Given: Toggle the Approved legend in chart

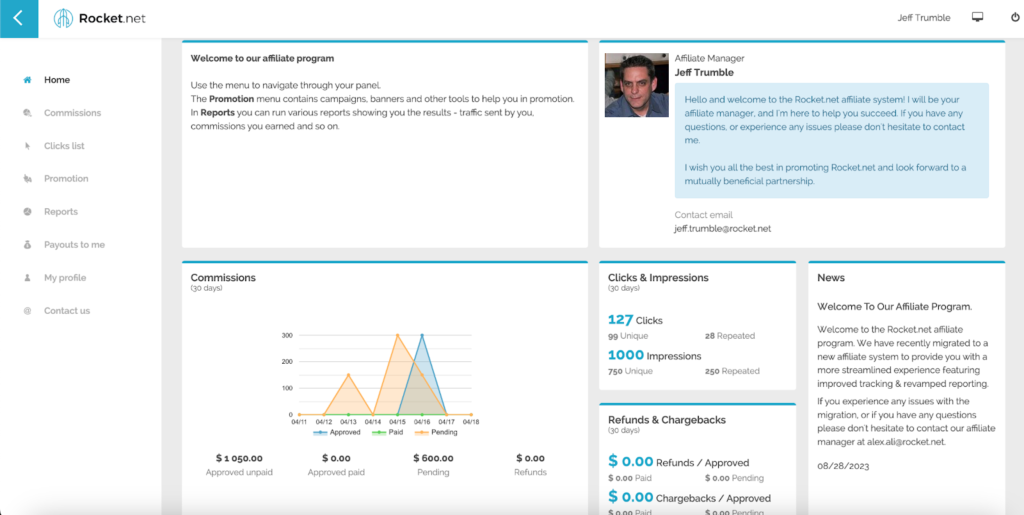Looking at the screenshot, I should (337, 432).
